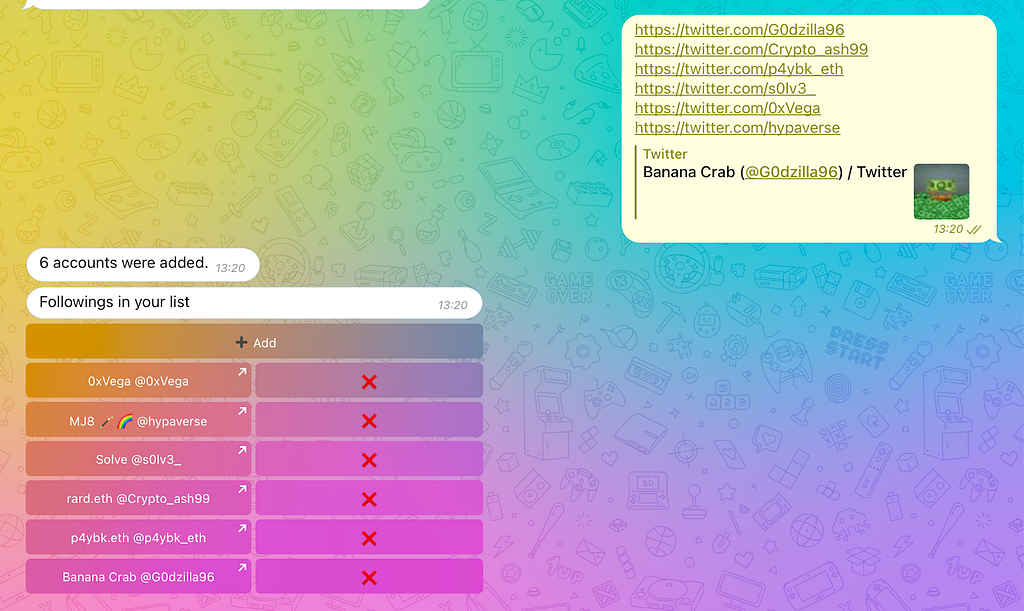Remove Banana Crab with its red X
Image resolution: width=1024 pixels, height=611 pixels.
(x=369, y=577)
